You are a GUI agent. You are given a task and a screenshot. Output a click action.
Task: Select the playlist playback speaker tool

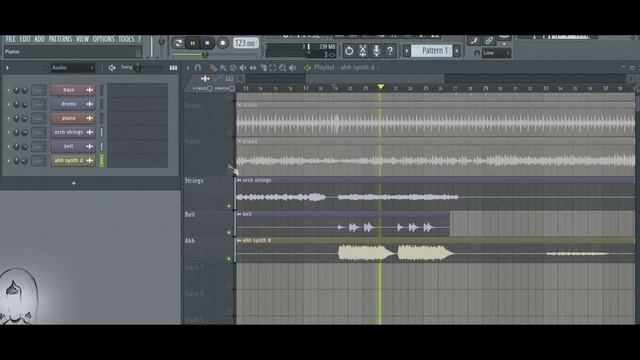[x=292, y=68]
